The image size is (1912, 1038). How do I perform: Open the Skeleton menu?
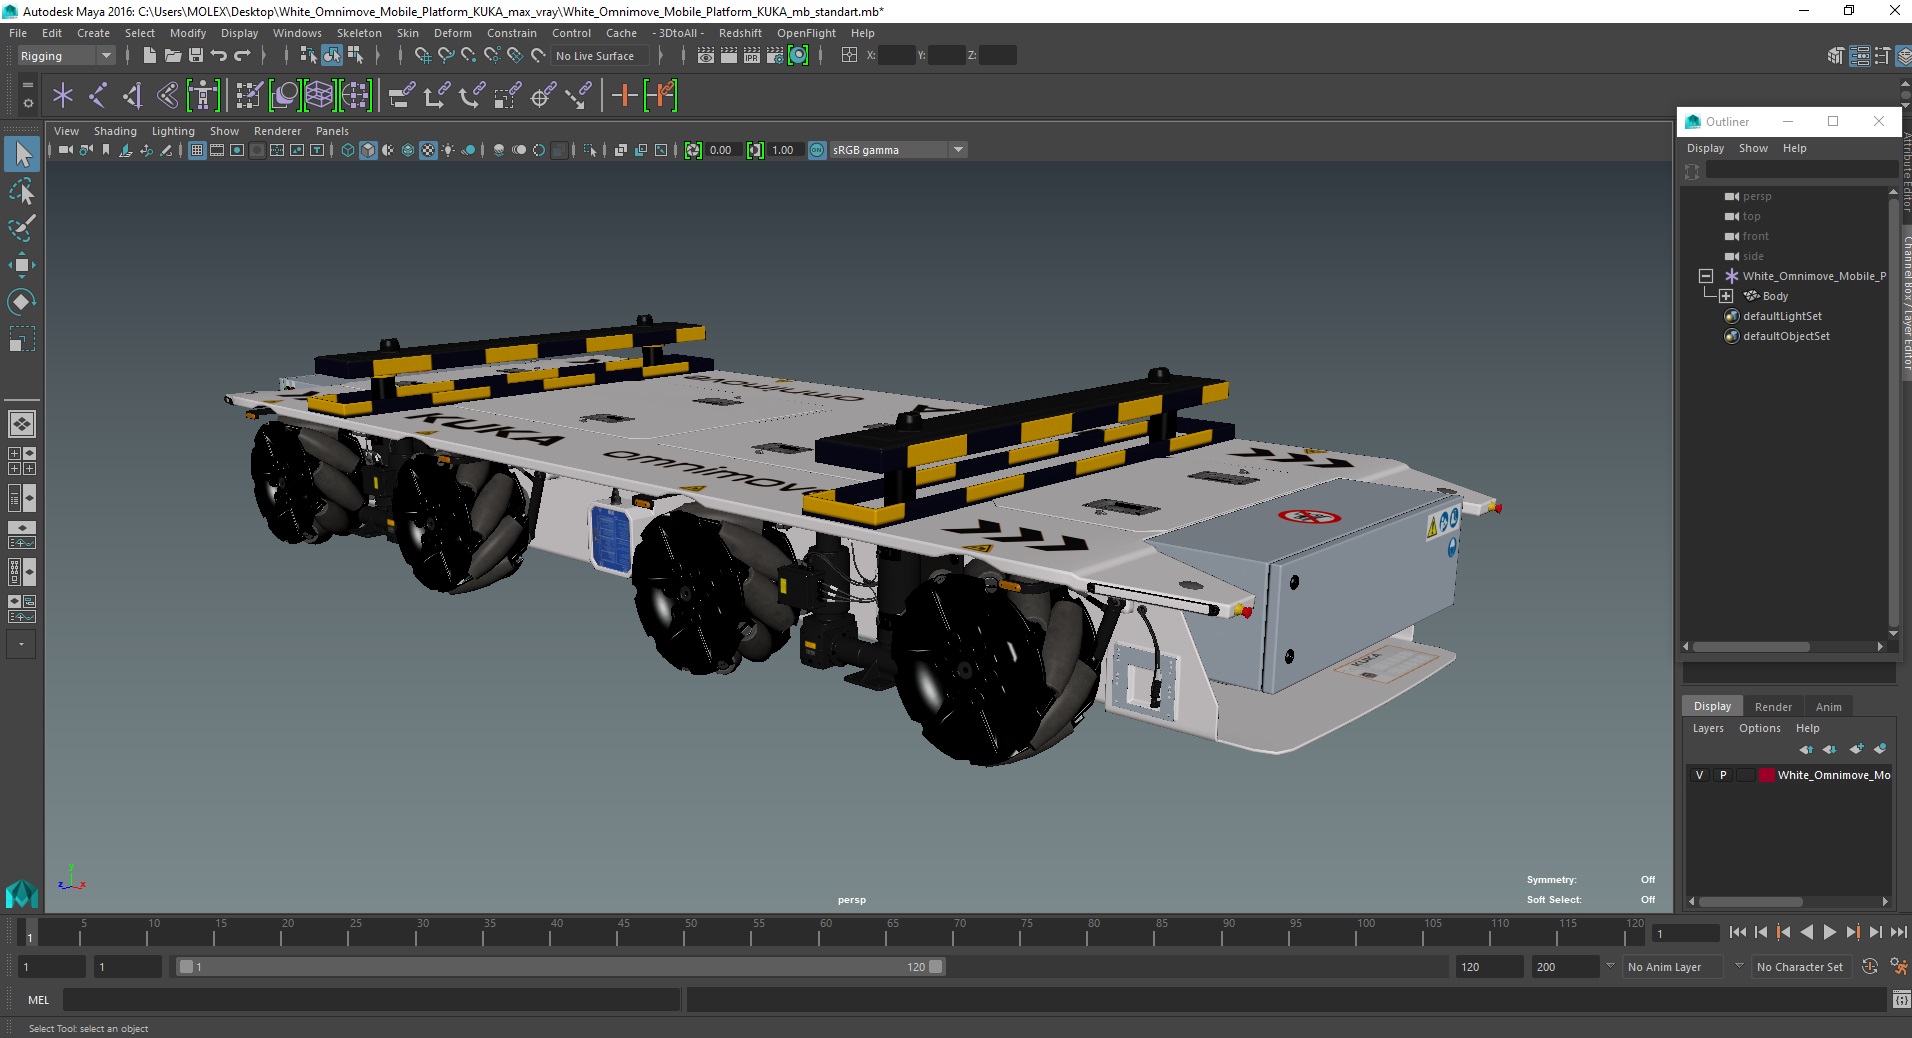(359, 33)
